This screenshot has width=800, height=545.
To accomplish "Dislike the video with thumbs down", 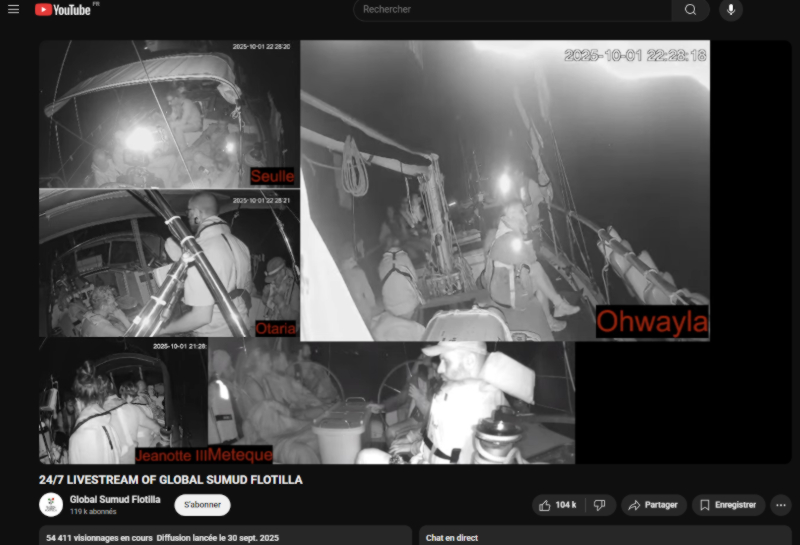I will [x=599, y=505].
